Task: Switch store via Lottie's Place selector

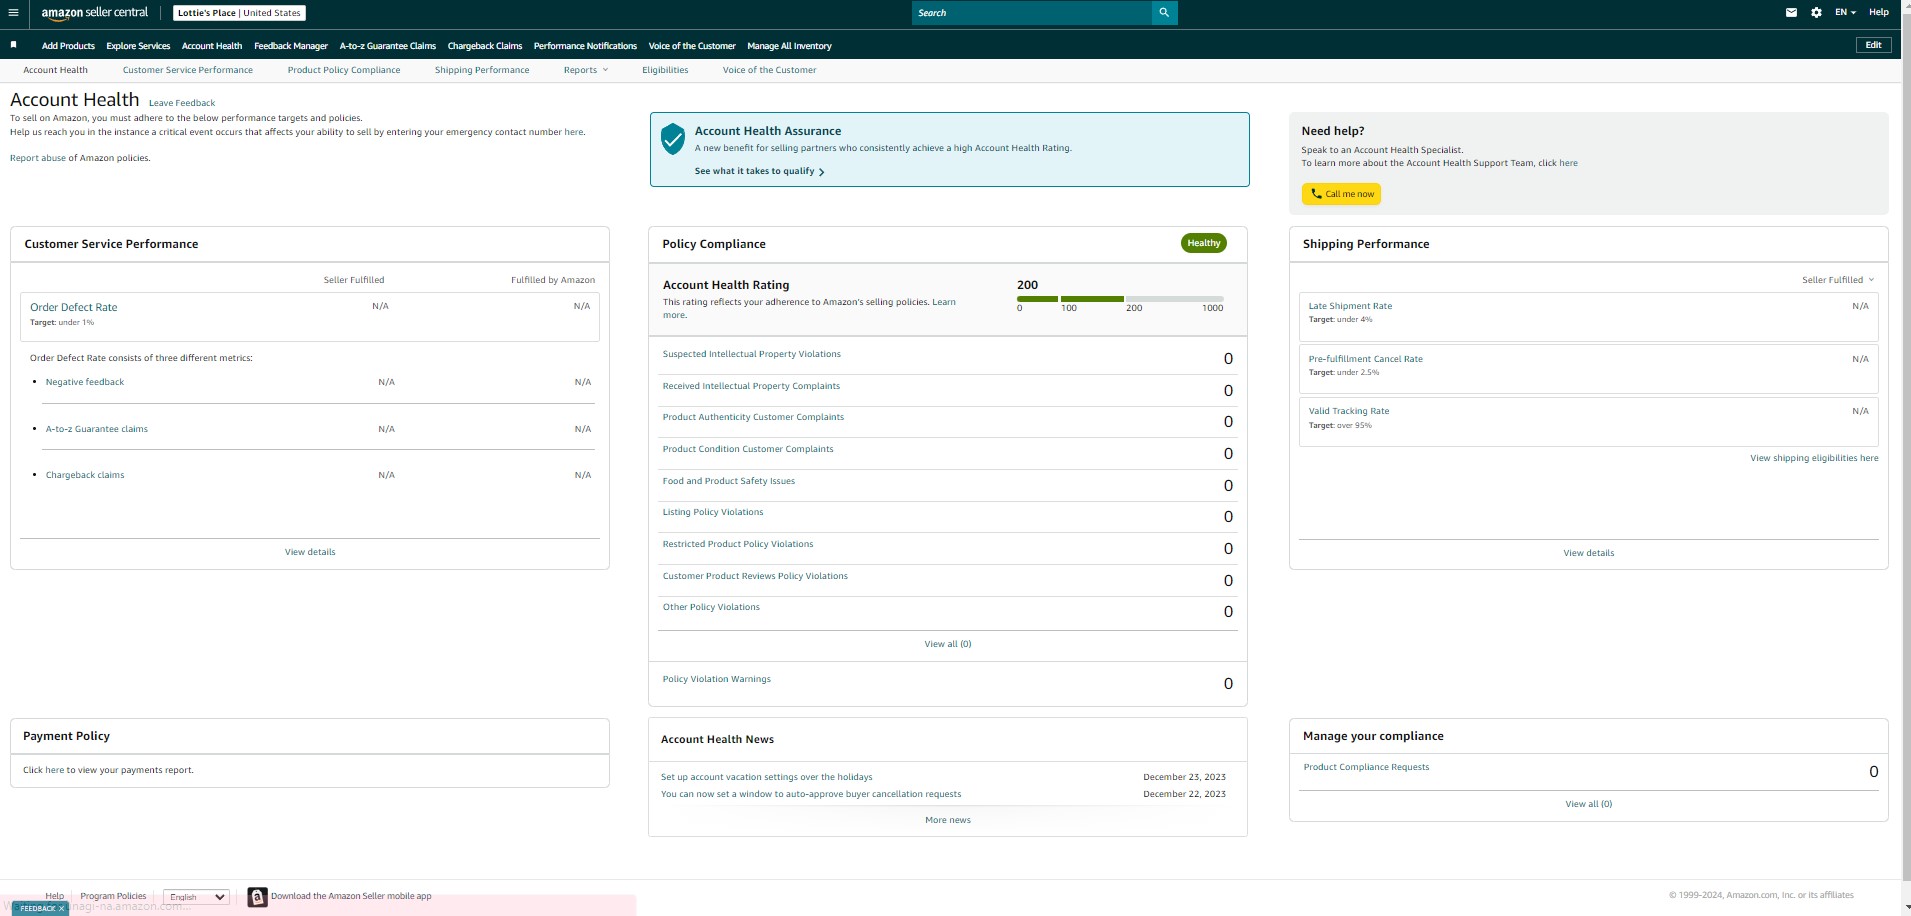Action: coord(239,13)
